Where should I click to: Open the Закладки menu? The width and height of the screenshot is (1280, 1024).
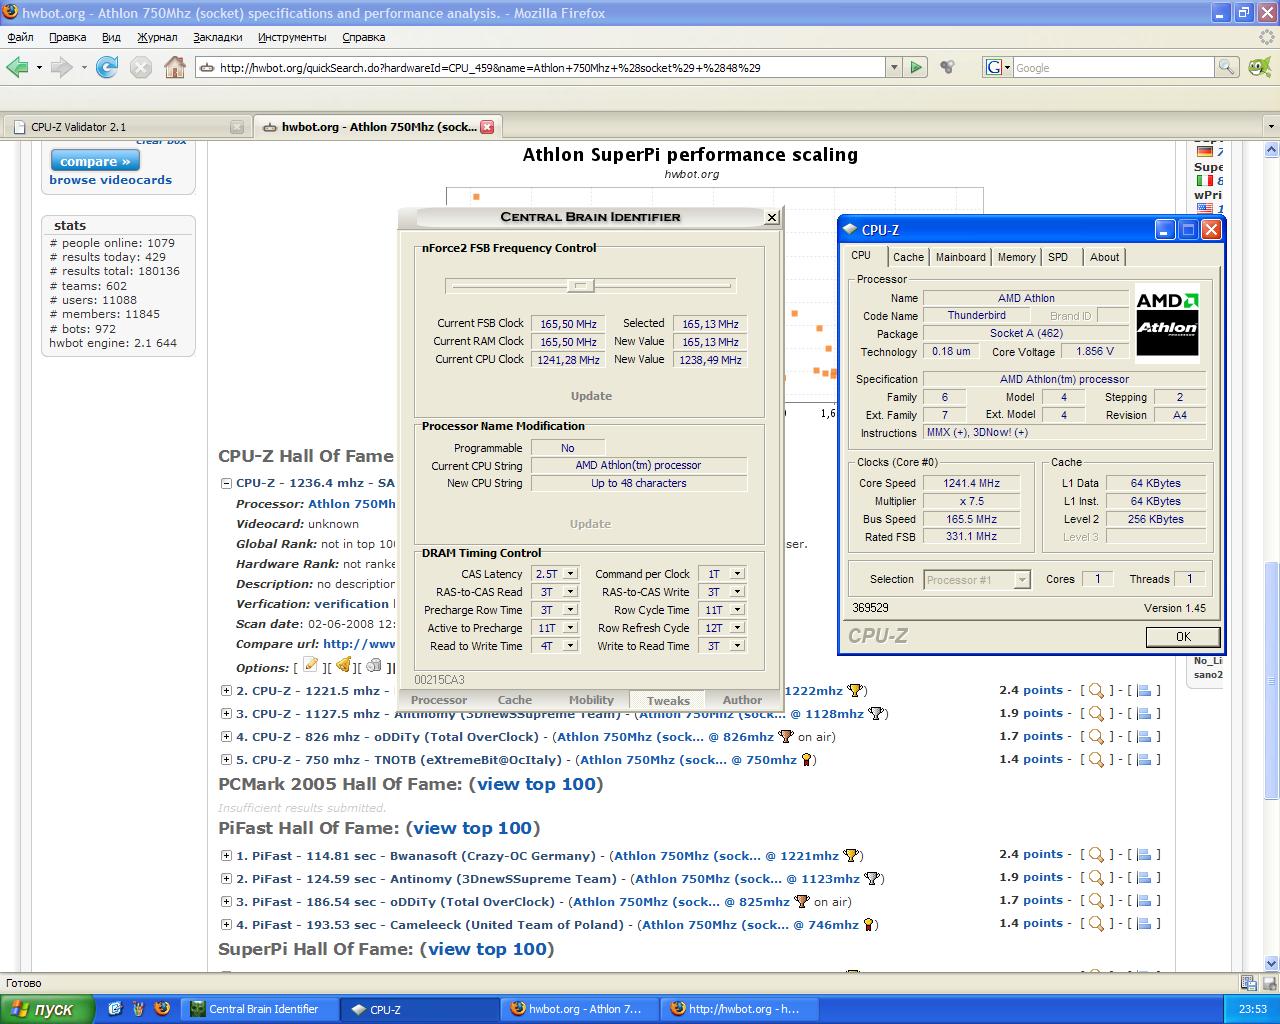point(217,37)
